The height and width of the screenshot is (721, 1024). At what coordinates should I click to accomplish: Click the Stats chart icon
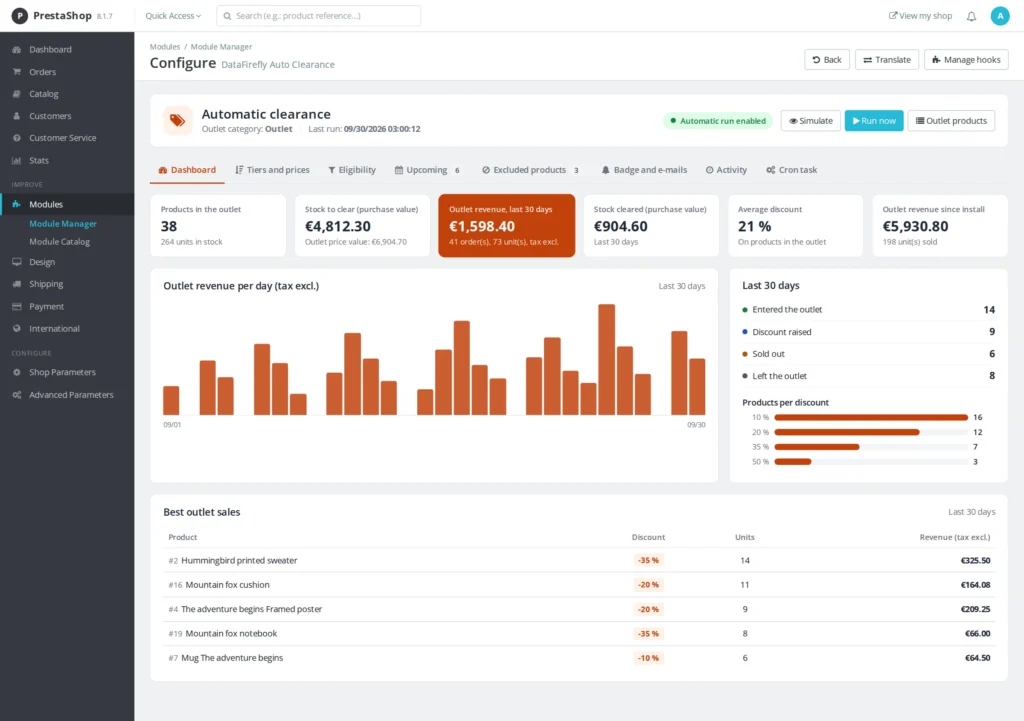pos(16,160)
